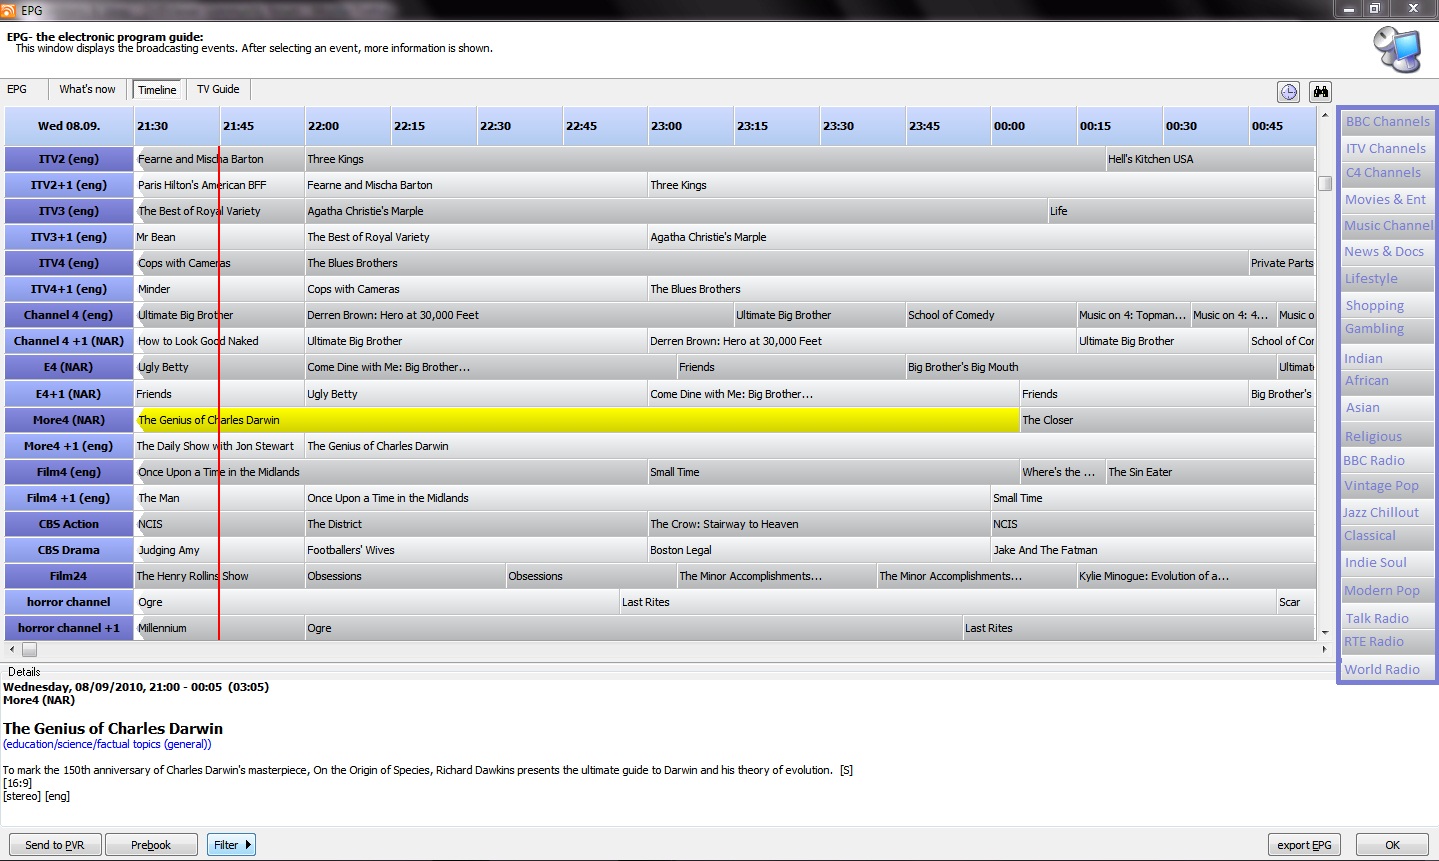The image size is (1439, 861).
Task: Click the EPG app icon in title bar
Action: [x=9, y=10]
